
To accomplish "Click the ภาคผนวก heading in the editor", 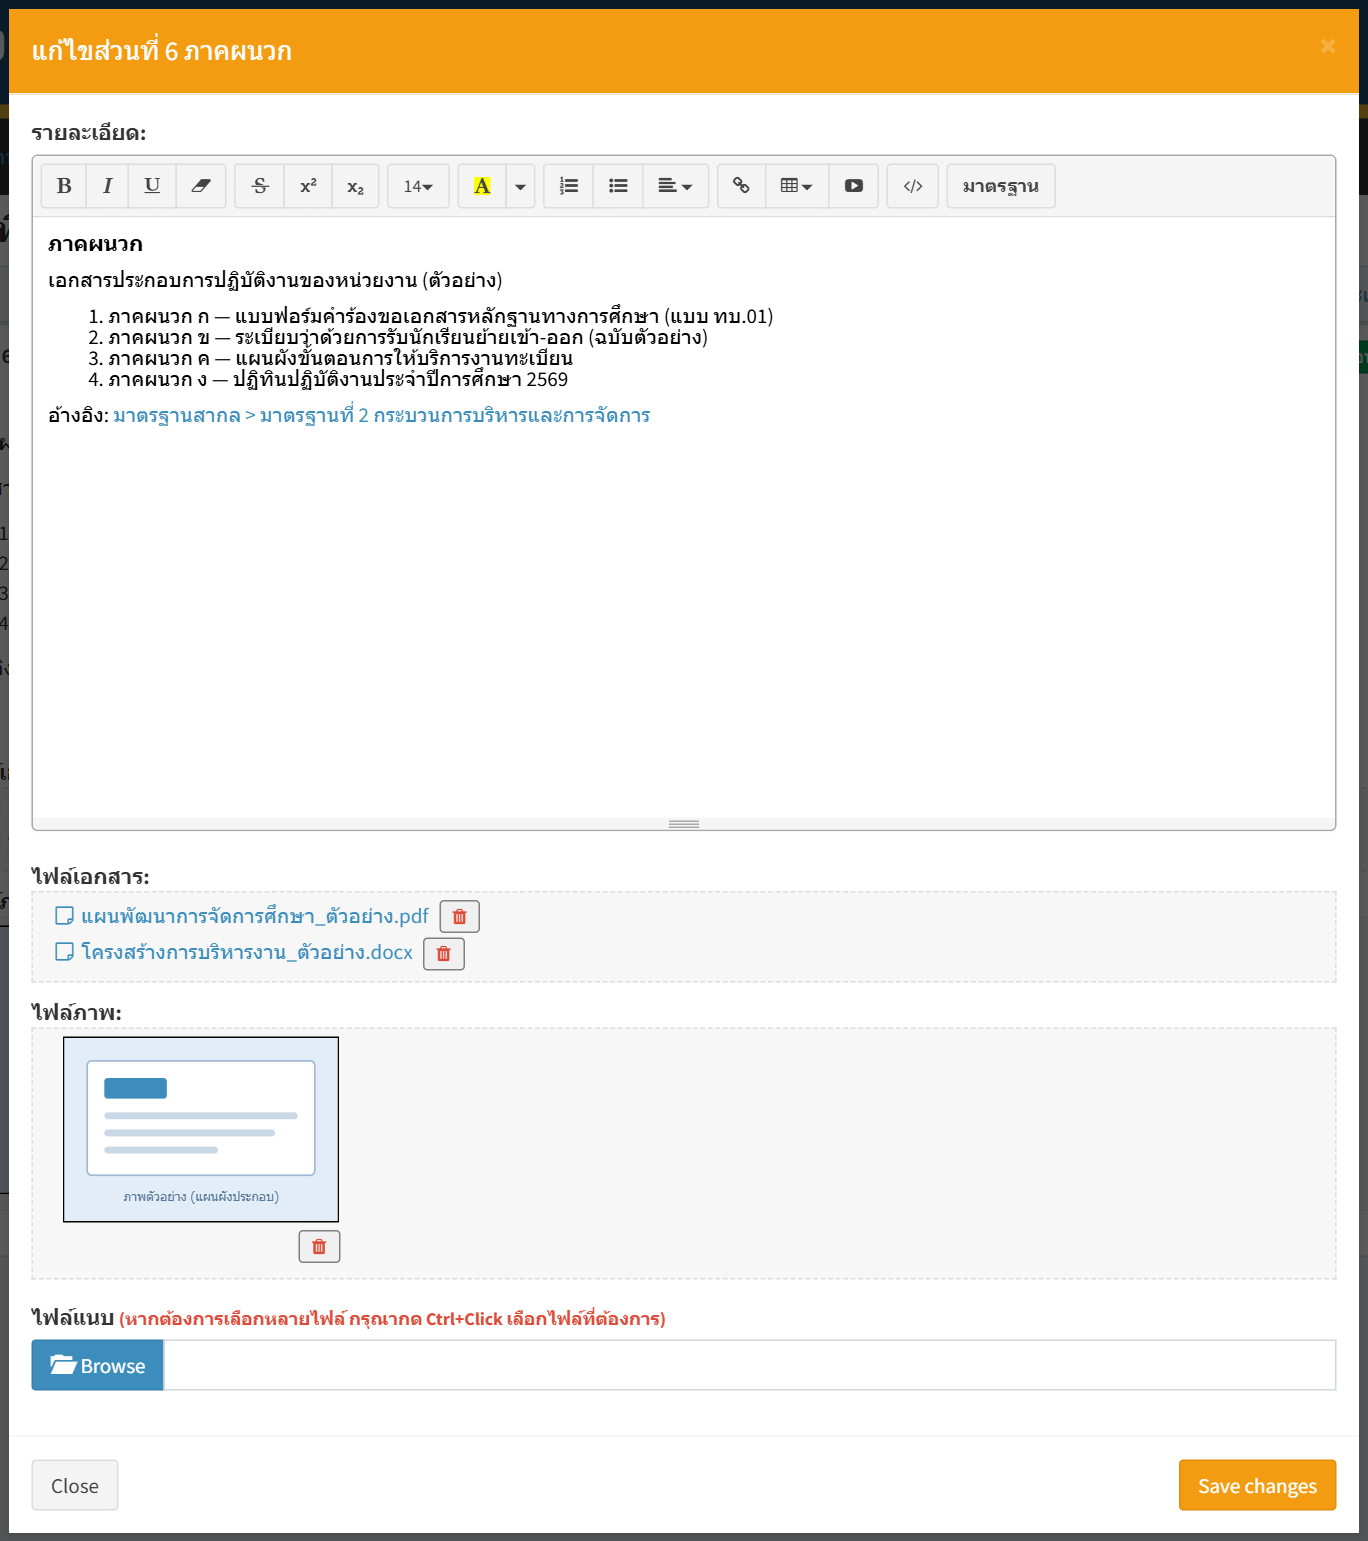I will 96,244.
